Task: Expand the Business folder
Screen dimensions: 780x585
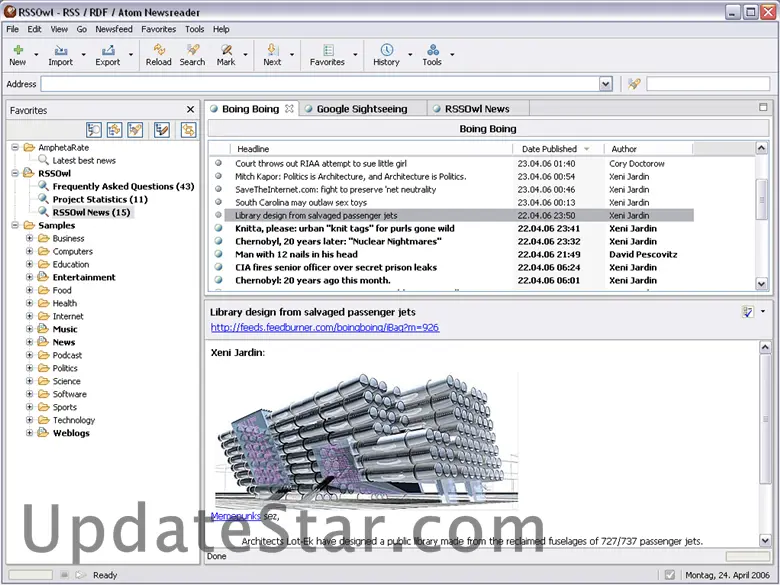Action: [29, 238]
